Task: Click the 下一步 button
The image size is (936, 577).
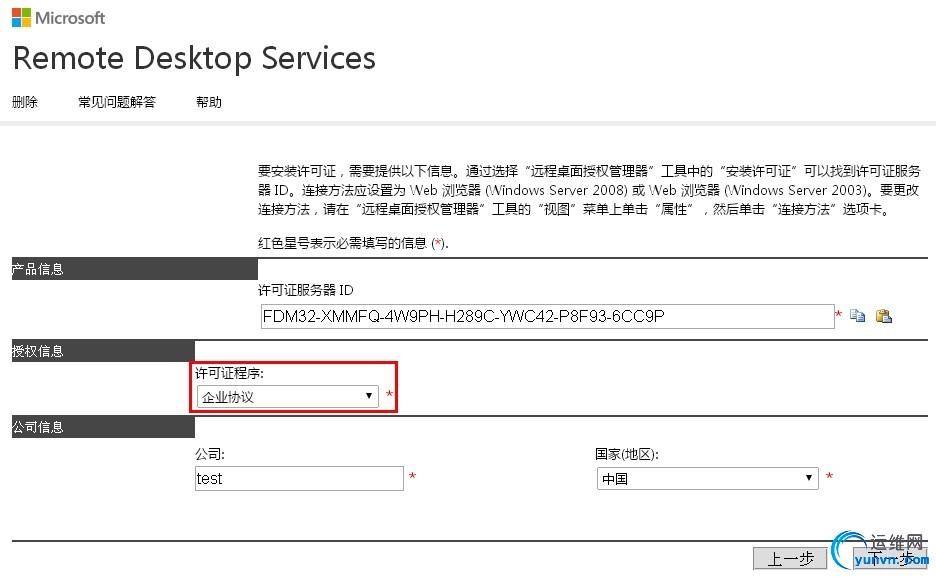Action: click(x=890, y=559)
